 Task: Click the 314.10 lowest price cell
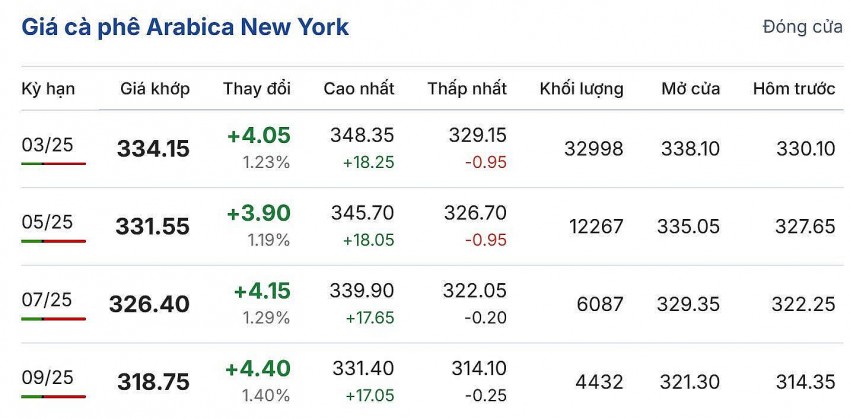point(475,368)
